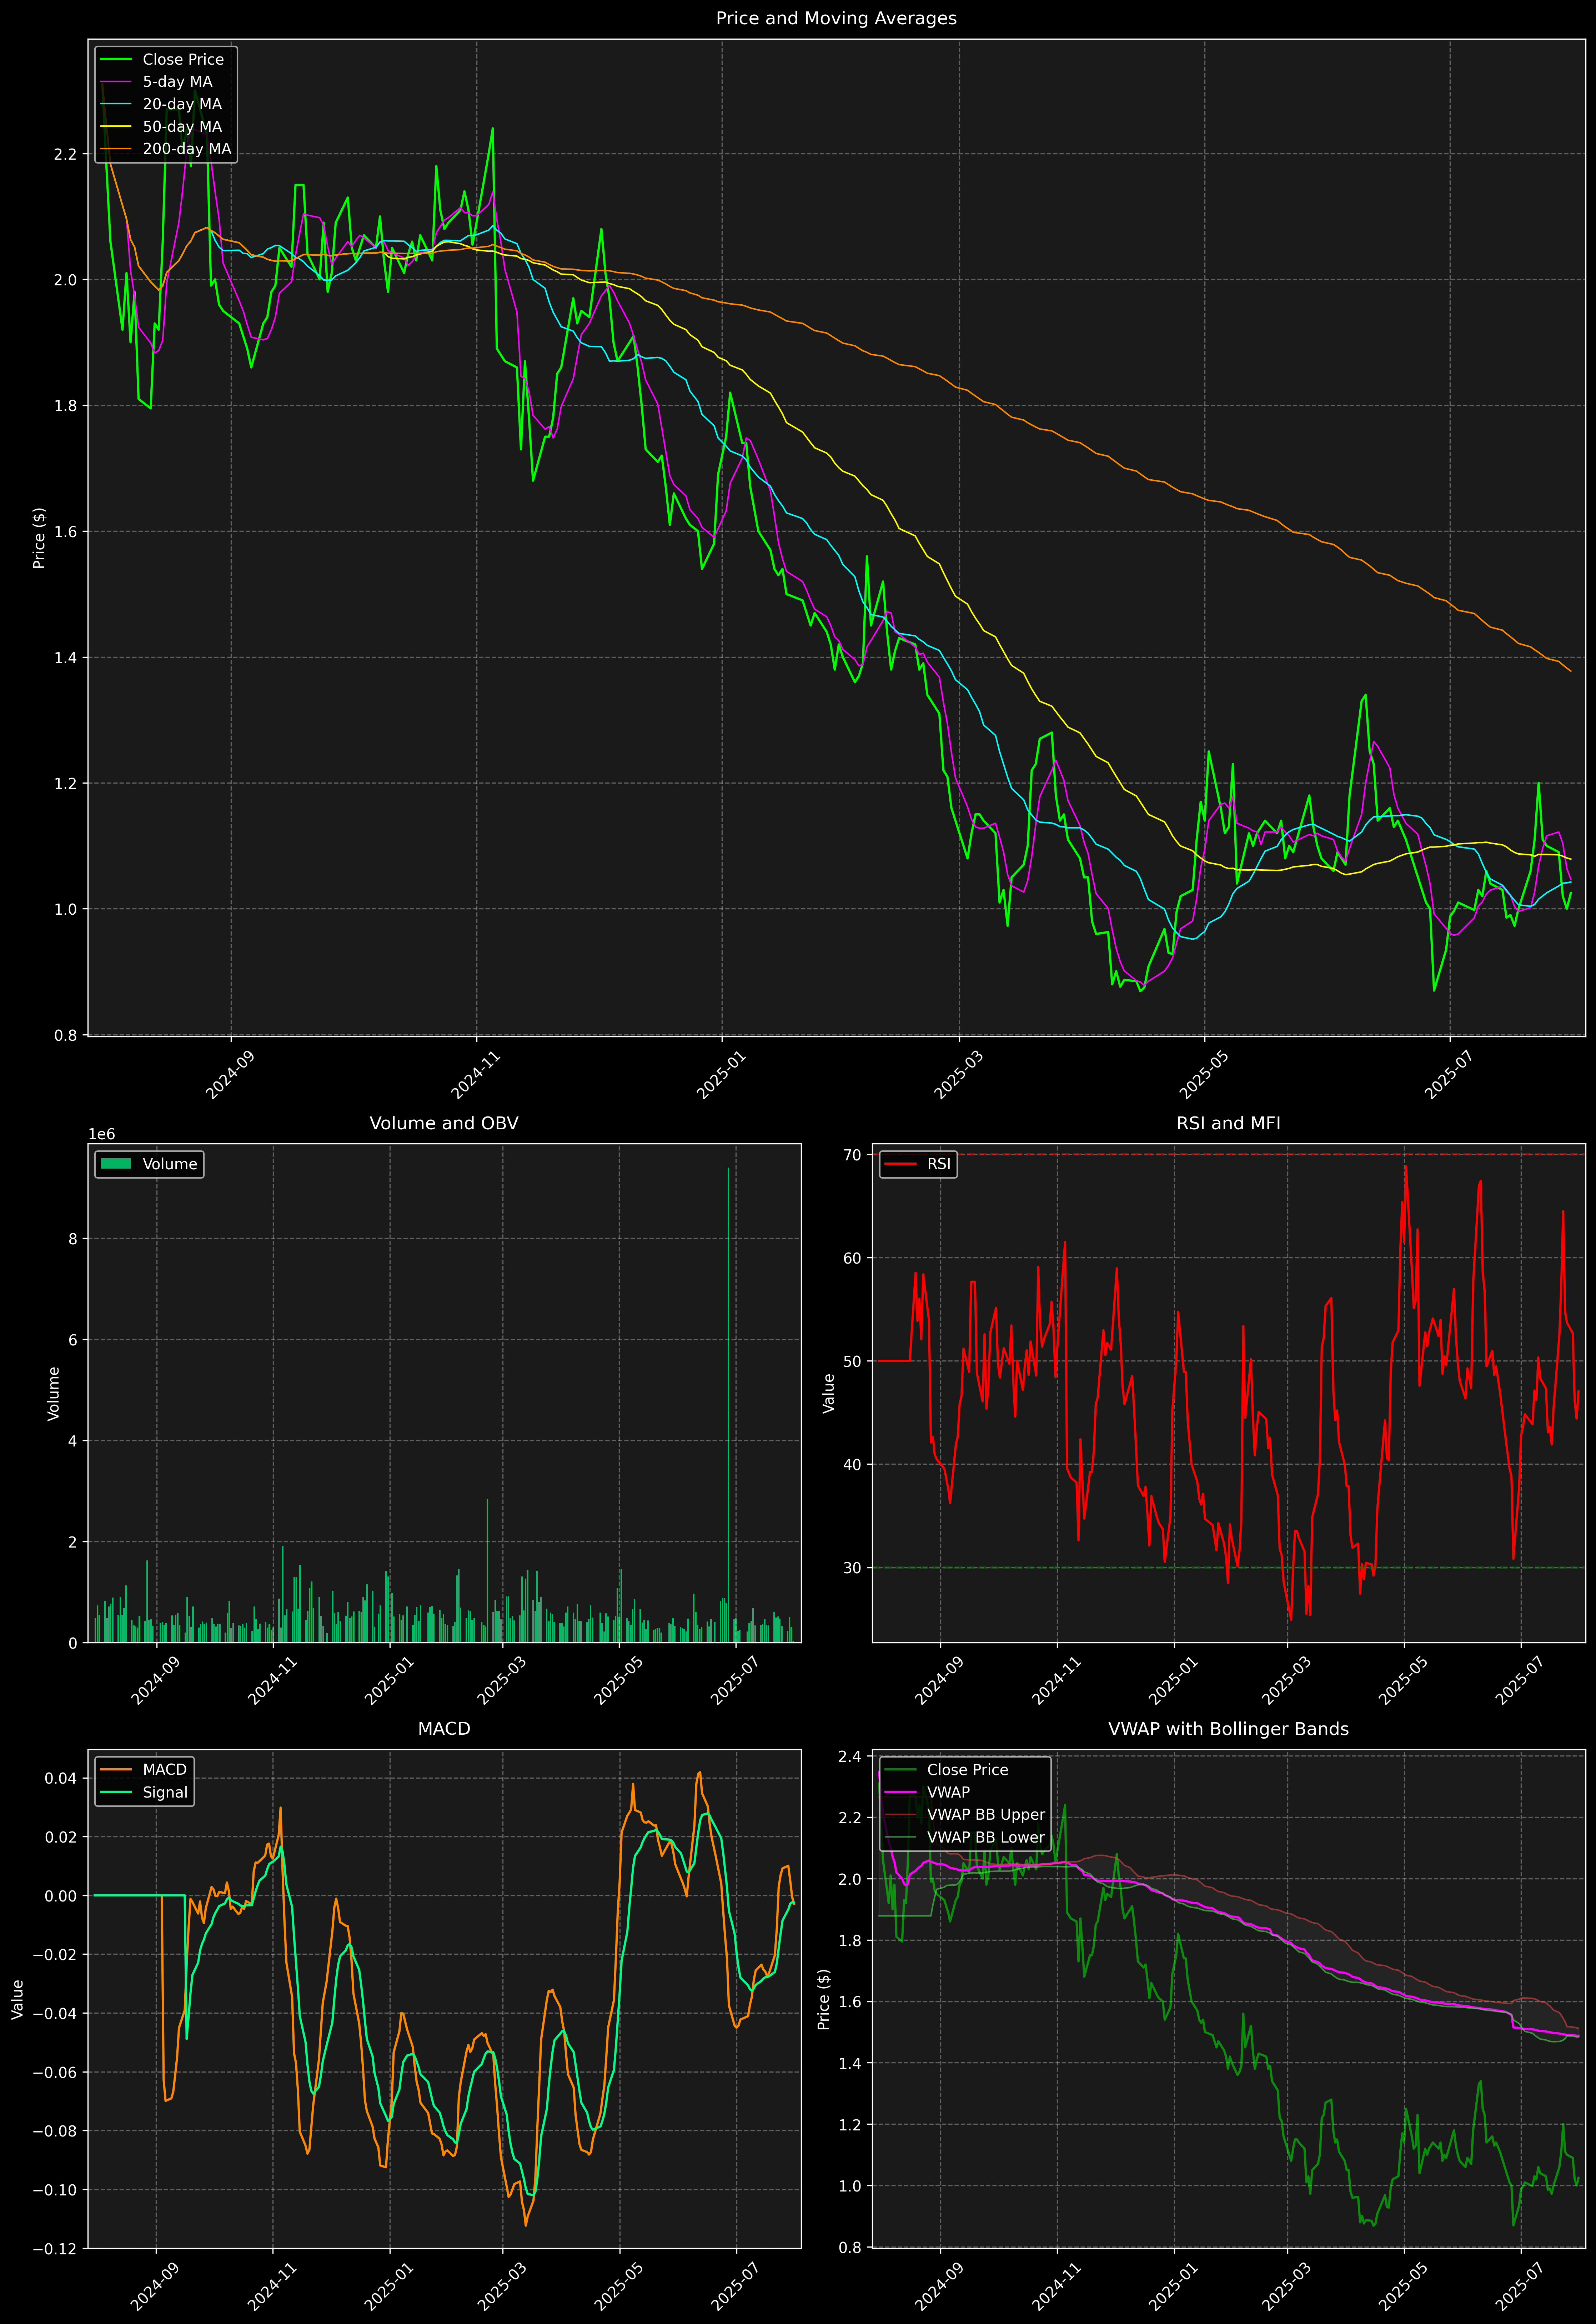Click the 'VWAP BB Lower' legend label
Viewport: 1596px width, 2324px height.
(x=986, y=1837)
